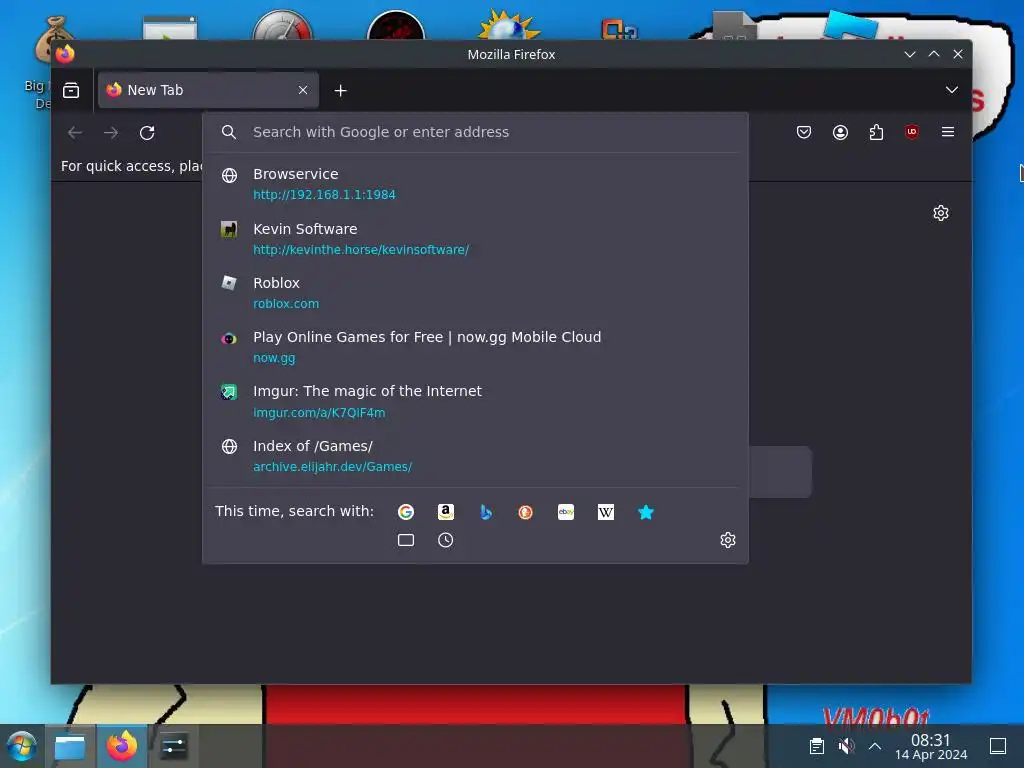Image resolution: width=1024 pixels, height=768 pixels.
Task: Open a new tab with the plus button
Action: pos(340,91)
